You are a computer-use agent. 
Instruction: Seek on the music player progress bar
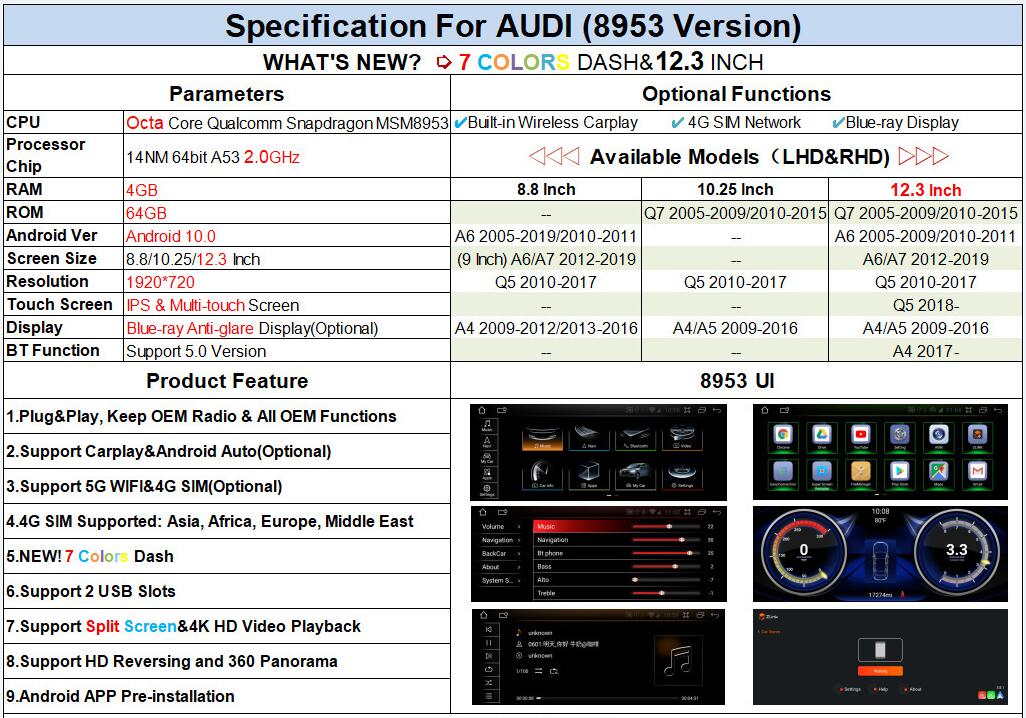coord(607,698)
